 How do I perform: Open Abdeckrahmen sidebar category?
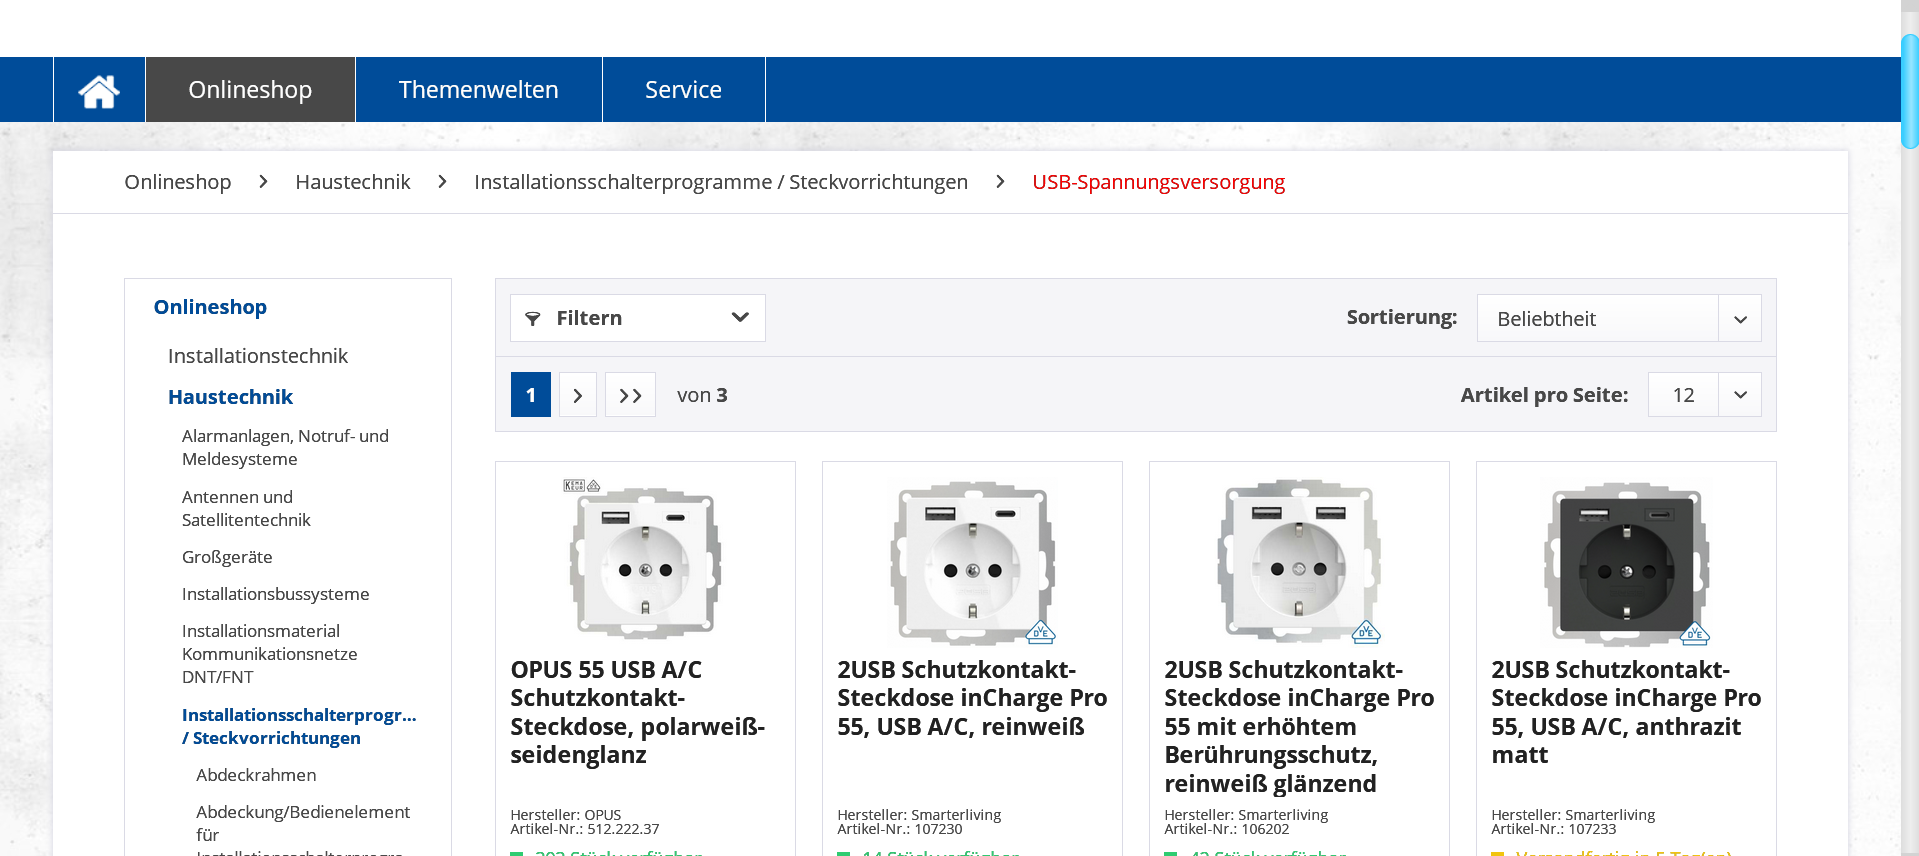pyautogui.click(x=256, y=775)
